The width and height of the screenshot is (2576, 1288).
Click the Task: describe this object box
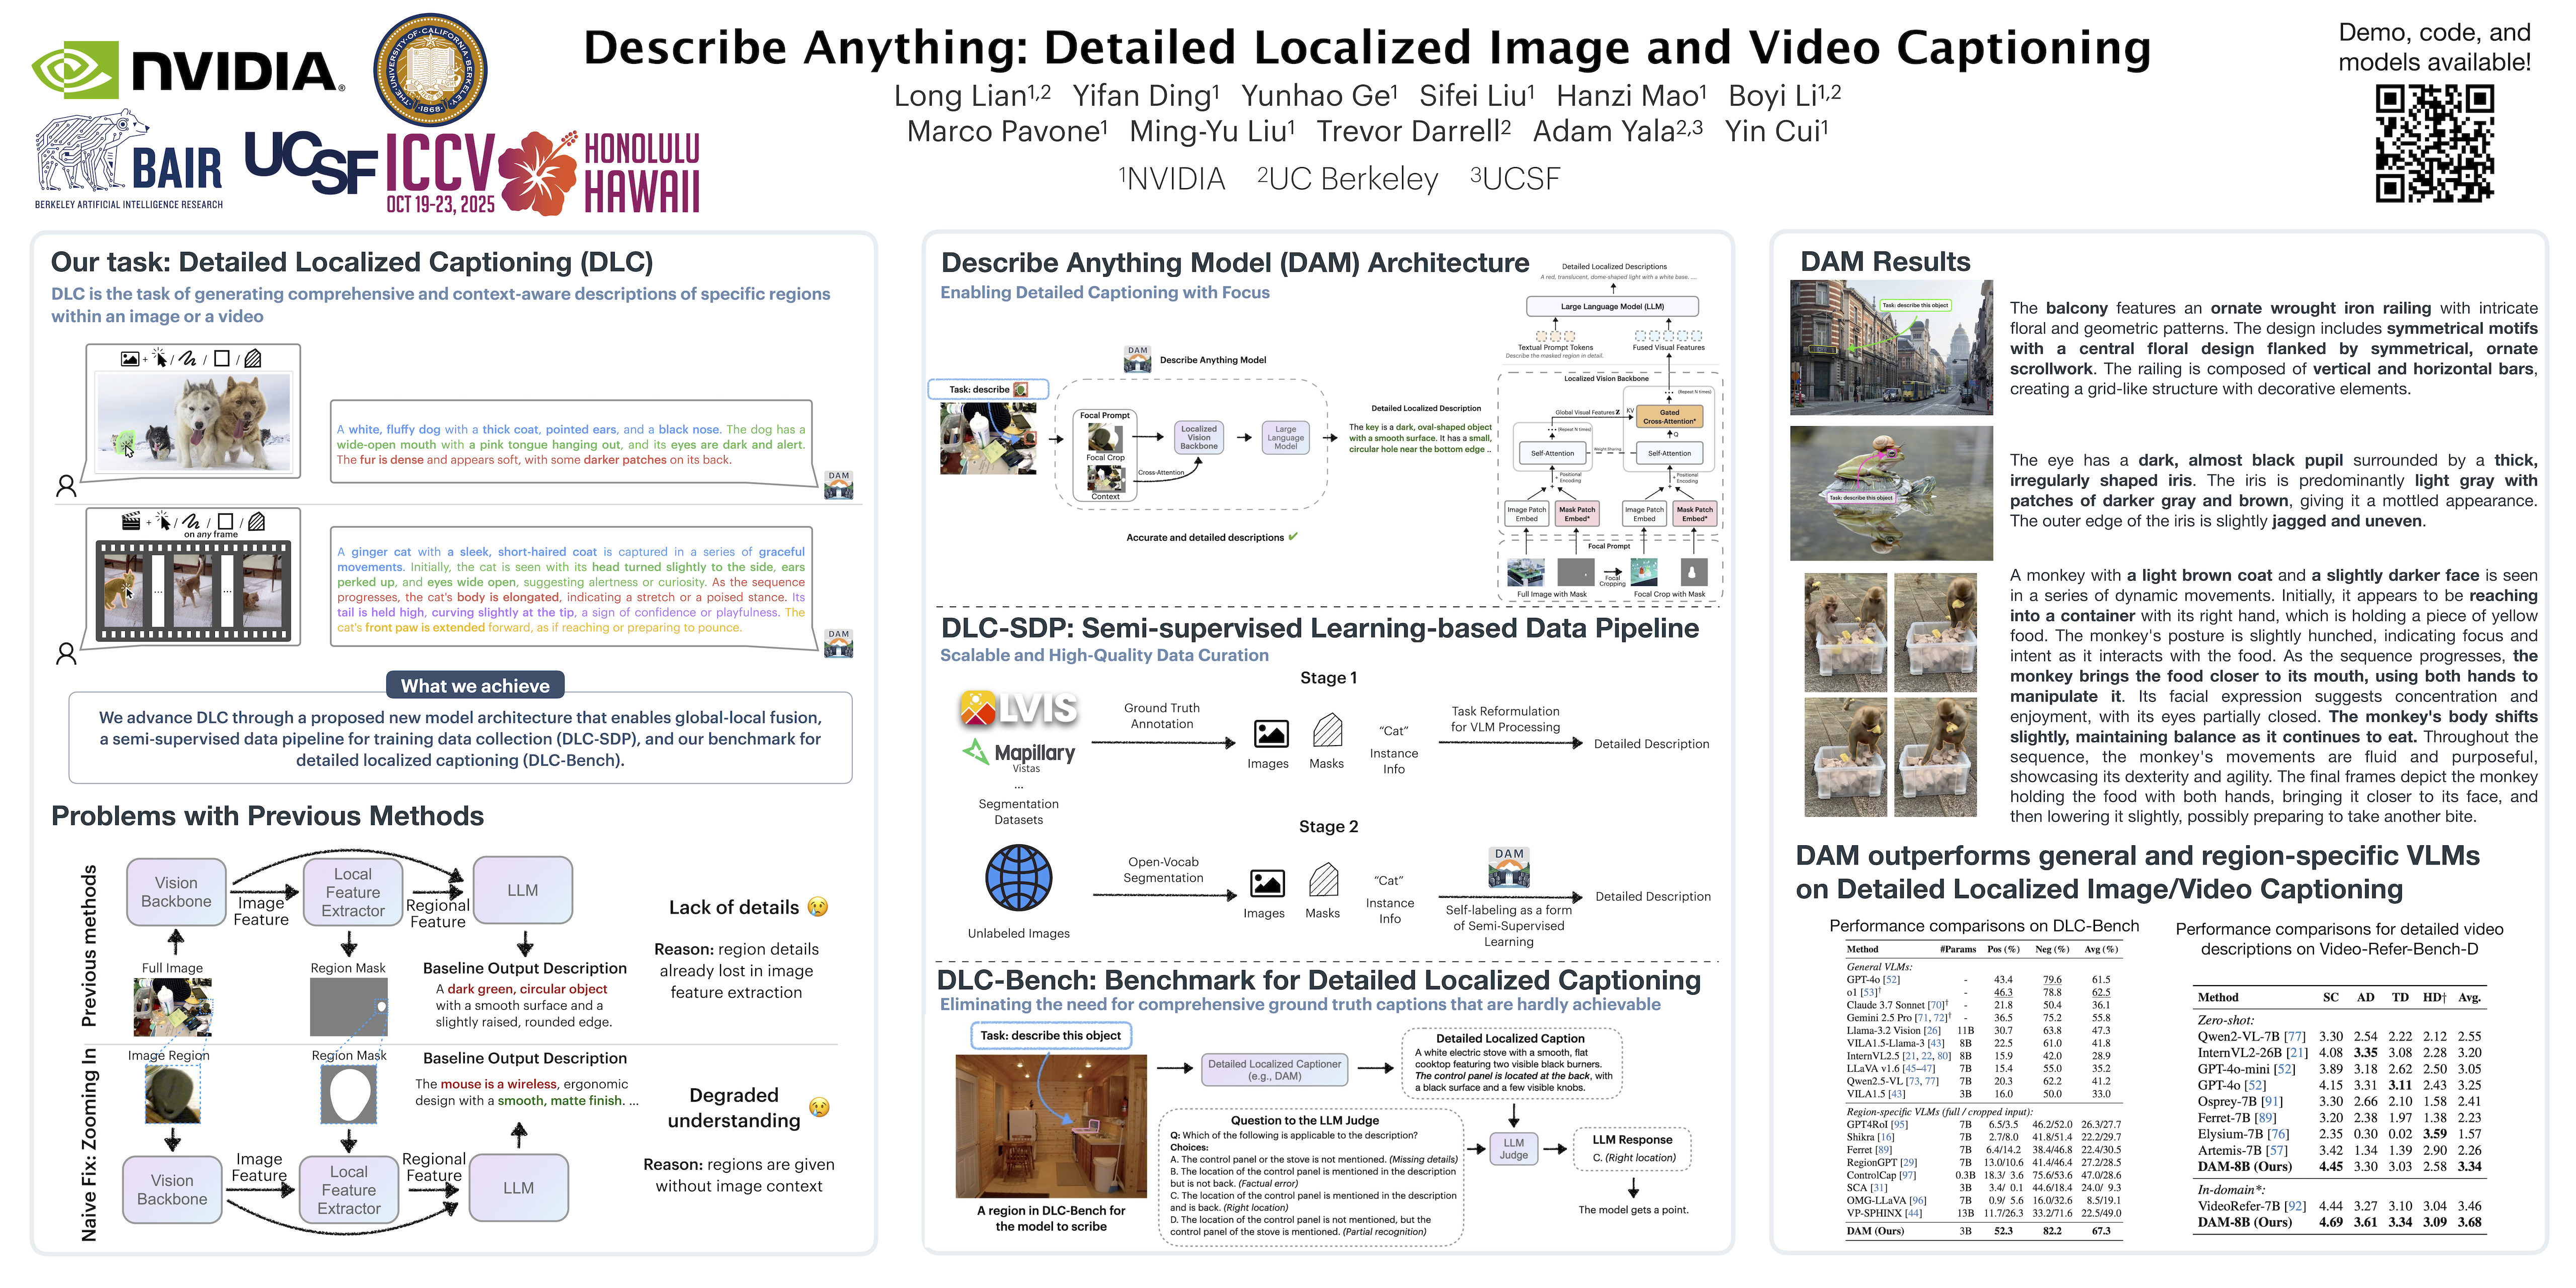[1050, 1035]
